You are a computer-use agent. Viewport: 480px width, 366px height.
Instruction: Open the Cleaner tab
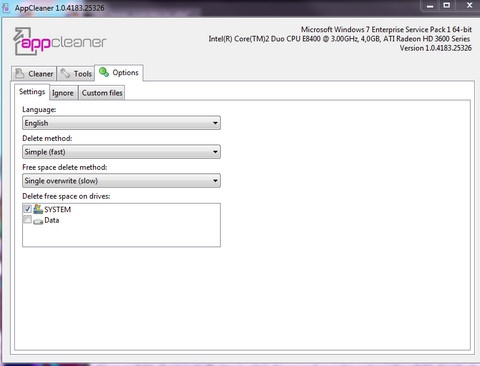34,73
